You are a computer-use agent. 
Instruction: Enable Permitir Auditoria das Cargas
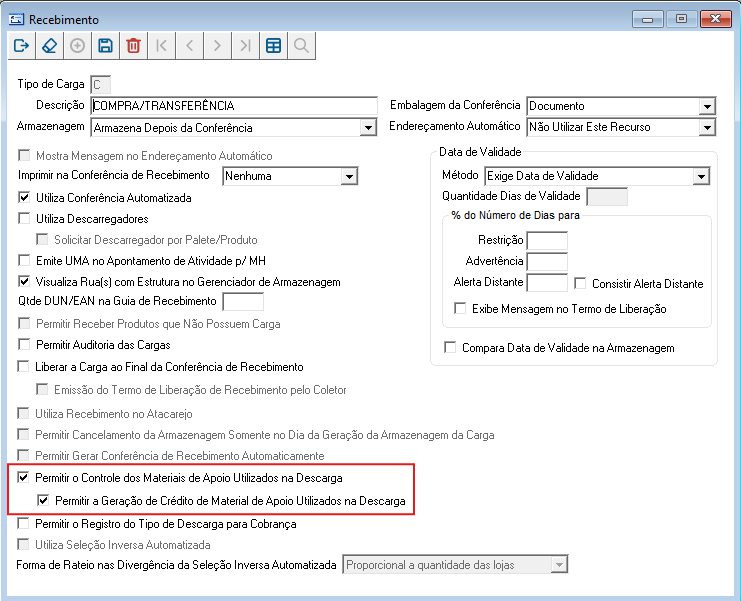(x=24, y=344)
